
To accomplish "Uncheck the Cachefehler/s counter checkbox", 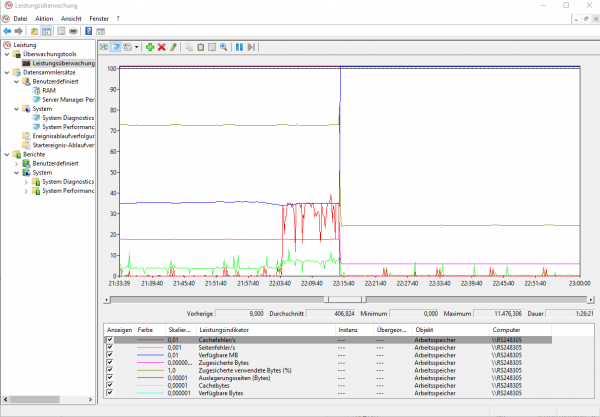I will (110, 340).
